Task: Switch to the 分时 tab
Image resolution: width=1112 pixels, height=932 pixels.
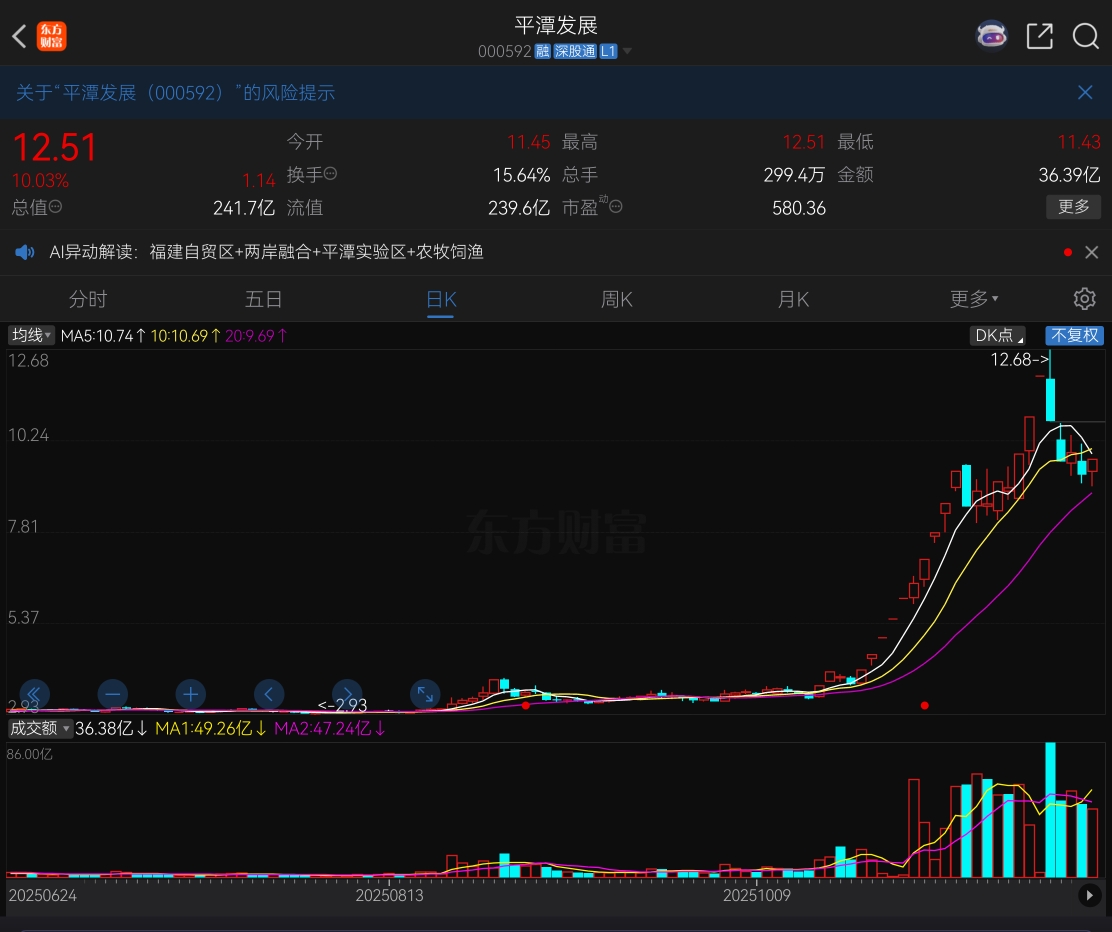Action: (87, 299)
